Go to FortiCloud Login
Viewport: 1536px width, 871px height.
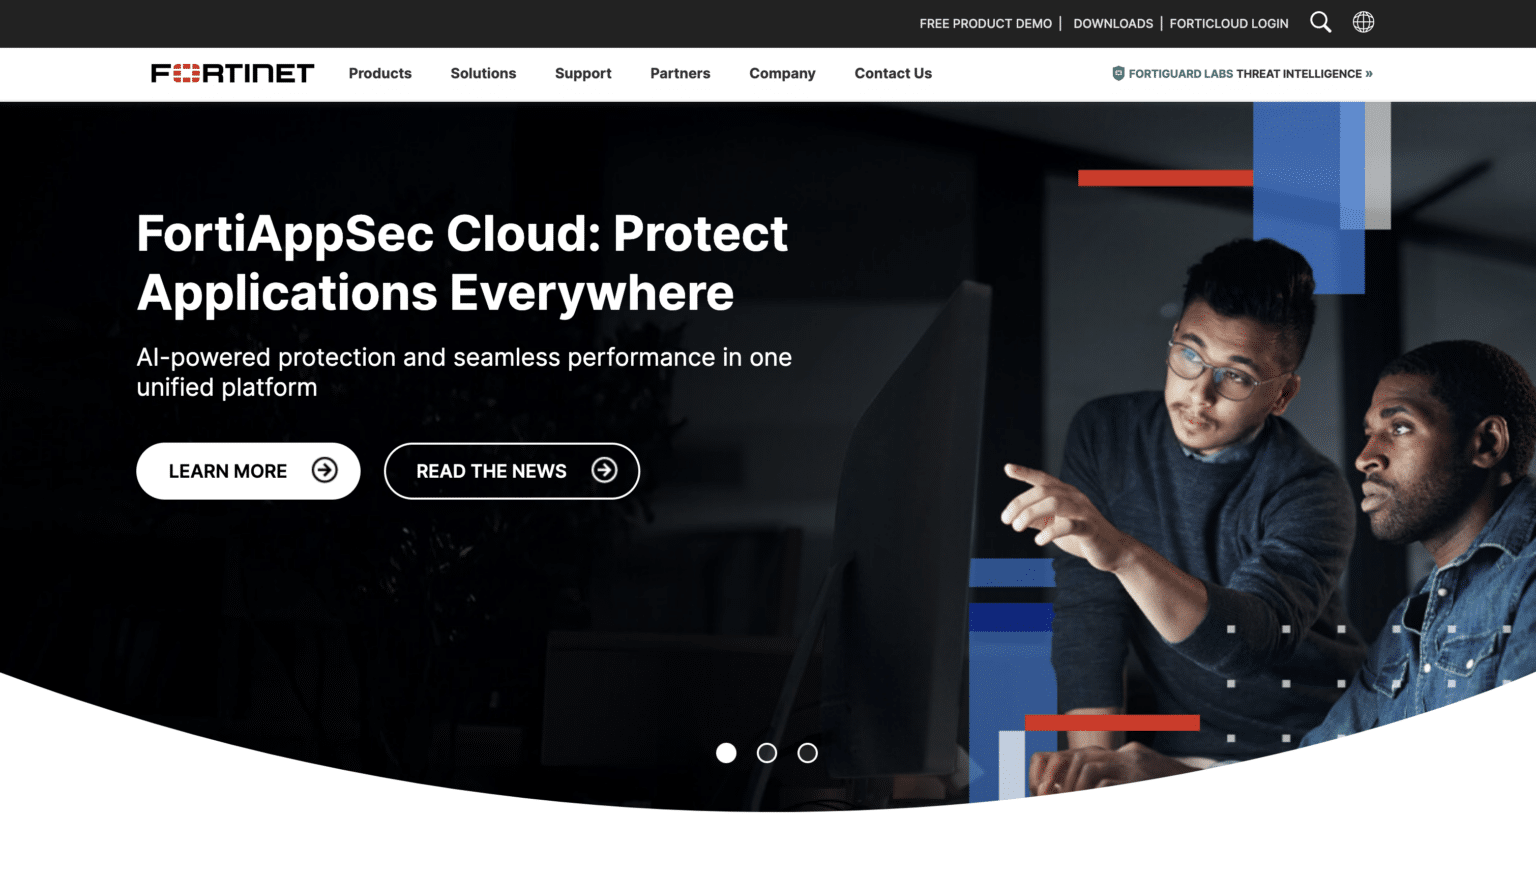coord(1229,23)
